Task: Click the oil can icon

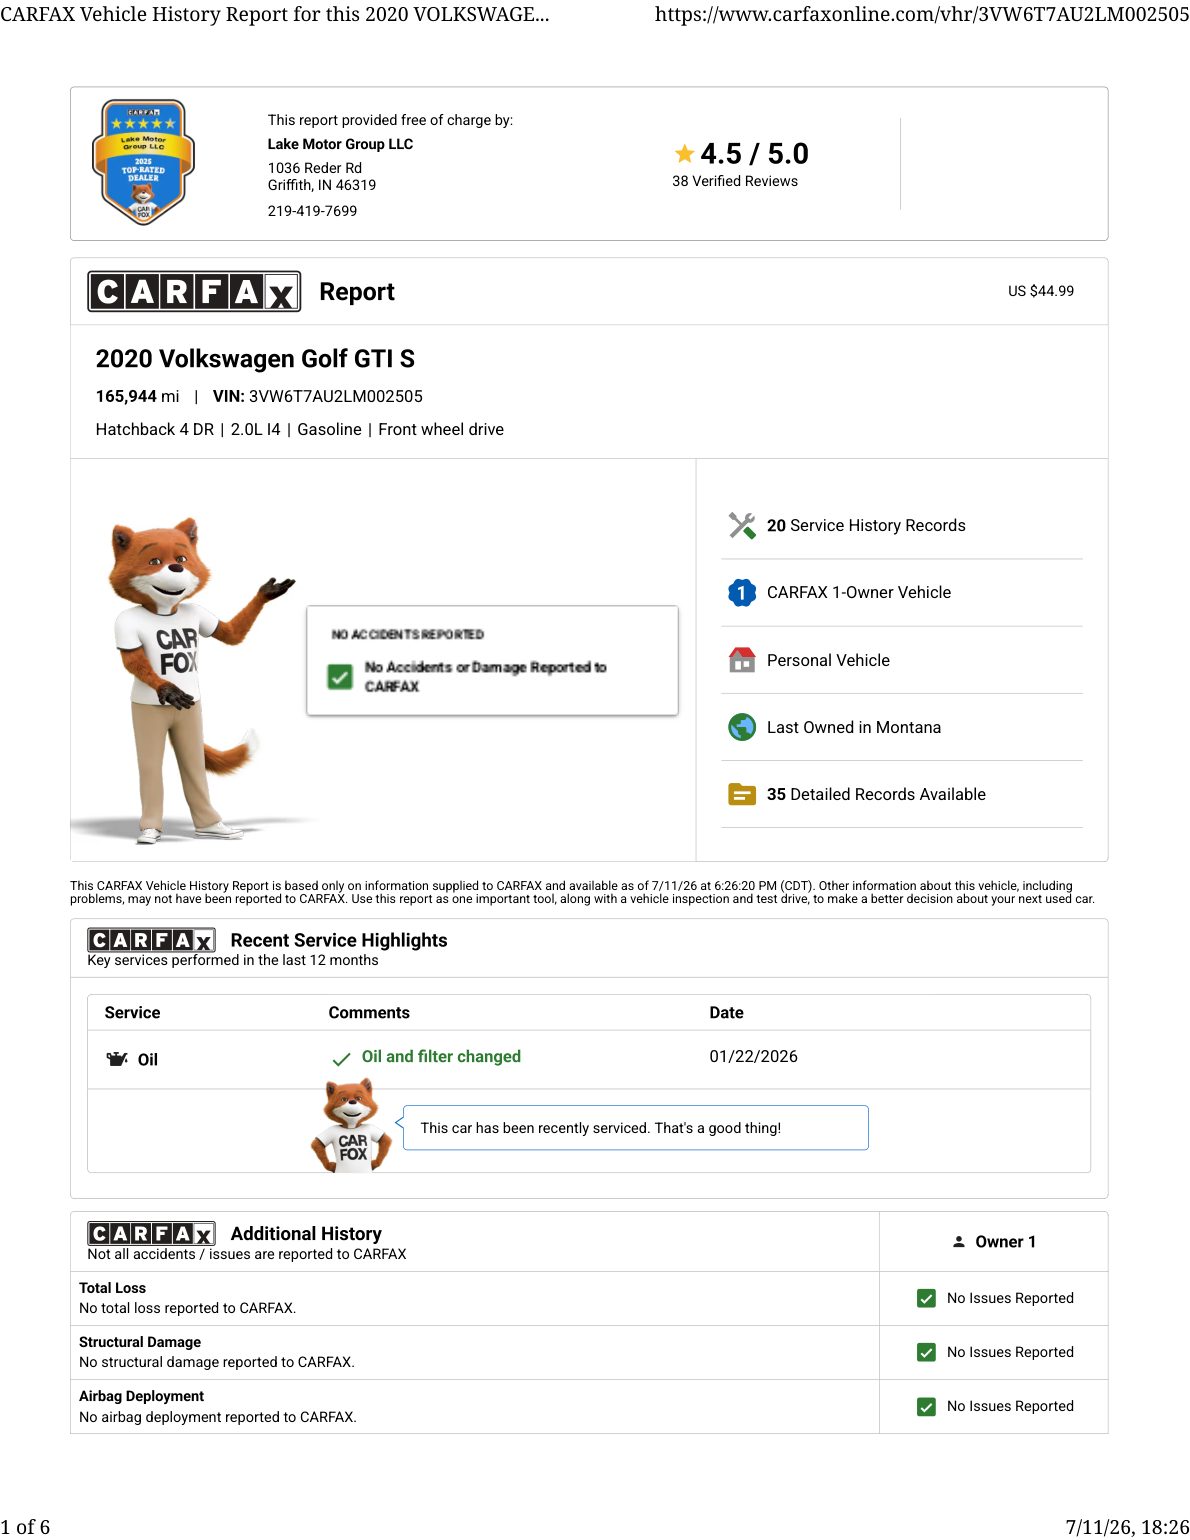Action: (117, 1059)
